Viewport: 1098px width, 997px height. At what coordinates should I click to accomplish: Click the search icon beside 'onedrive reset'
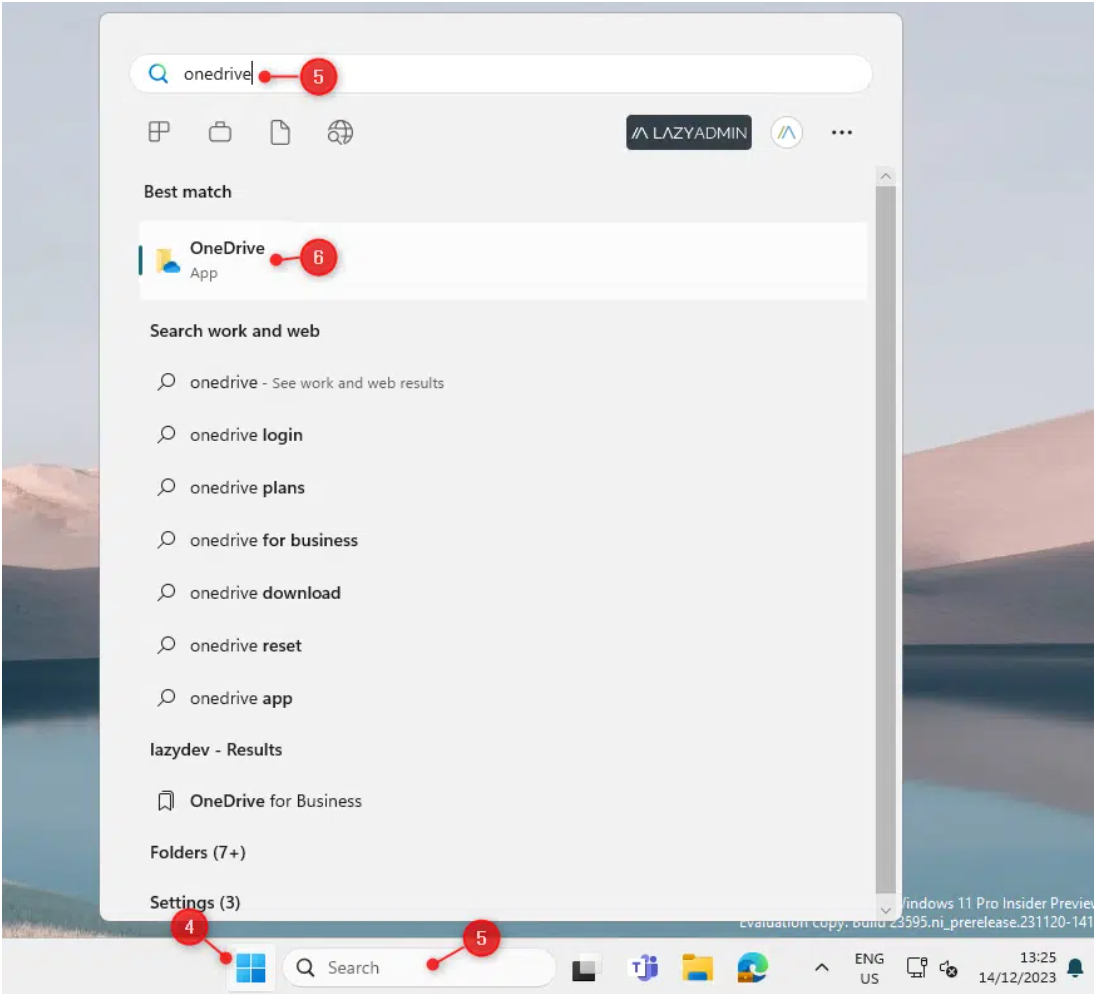click(166, 644)
